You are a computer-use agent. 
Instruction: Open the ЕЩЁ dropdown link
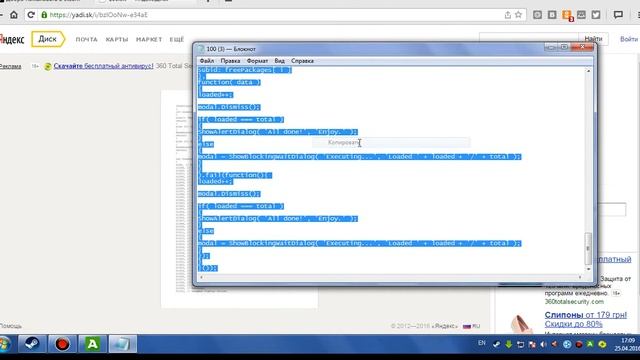click(x=177, y=40)
